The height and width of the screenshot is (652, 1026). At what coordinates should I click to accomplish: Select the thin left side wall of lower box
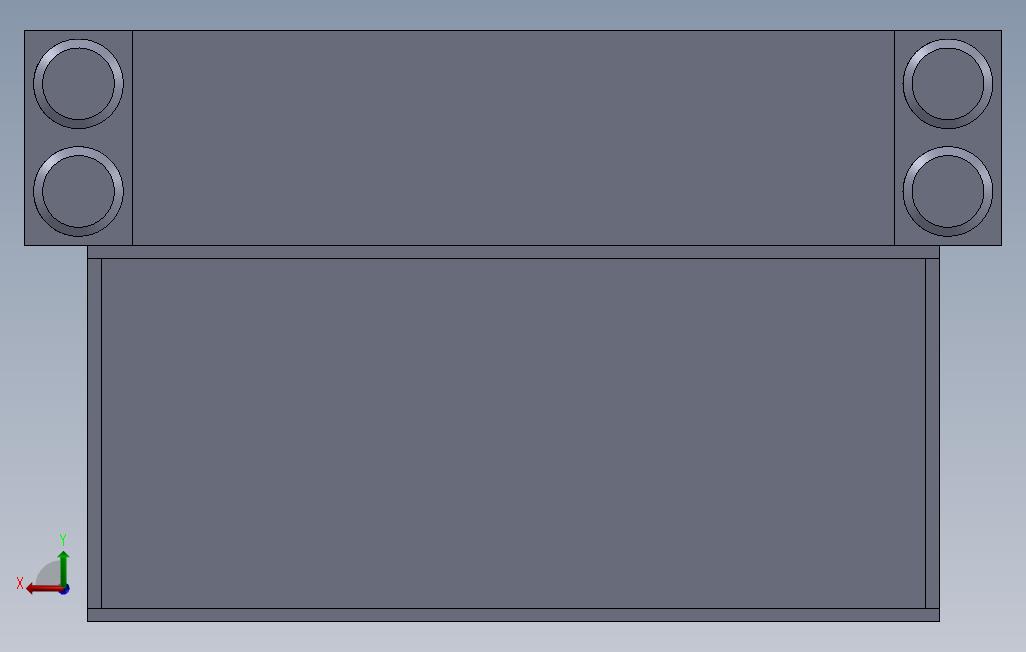(x=94, y=433)
